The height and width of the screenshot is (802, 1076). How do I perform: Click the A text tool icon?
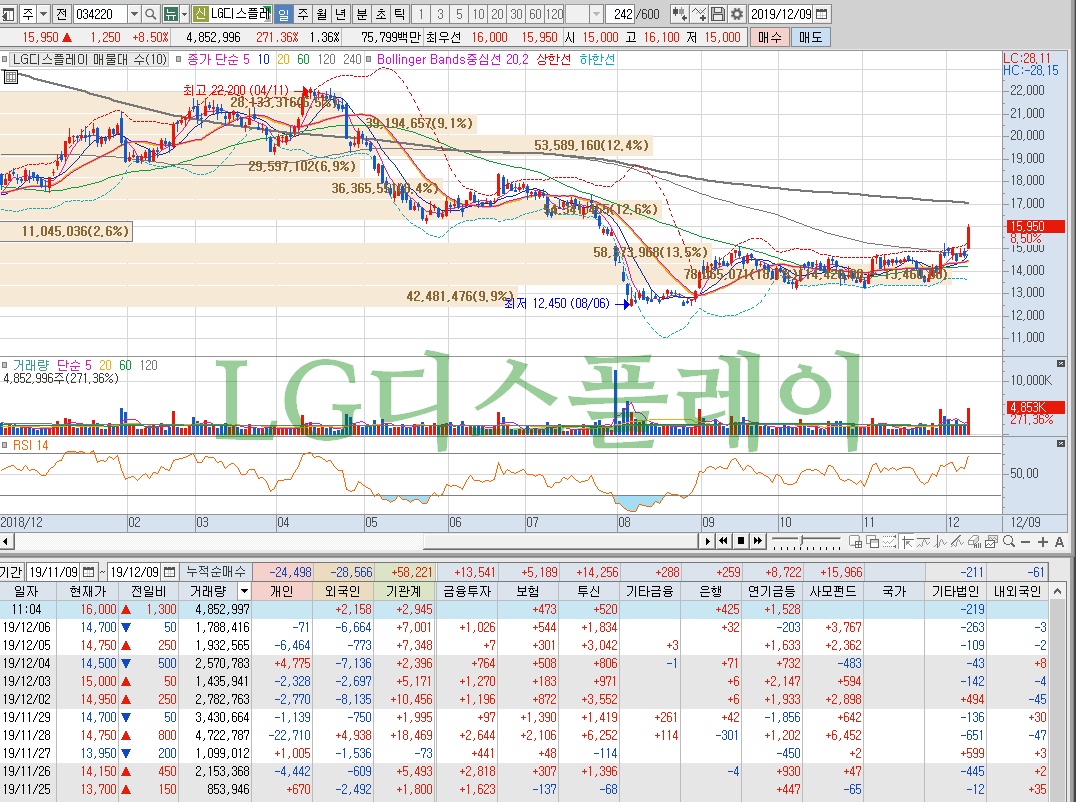coord(1060,542)
